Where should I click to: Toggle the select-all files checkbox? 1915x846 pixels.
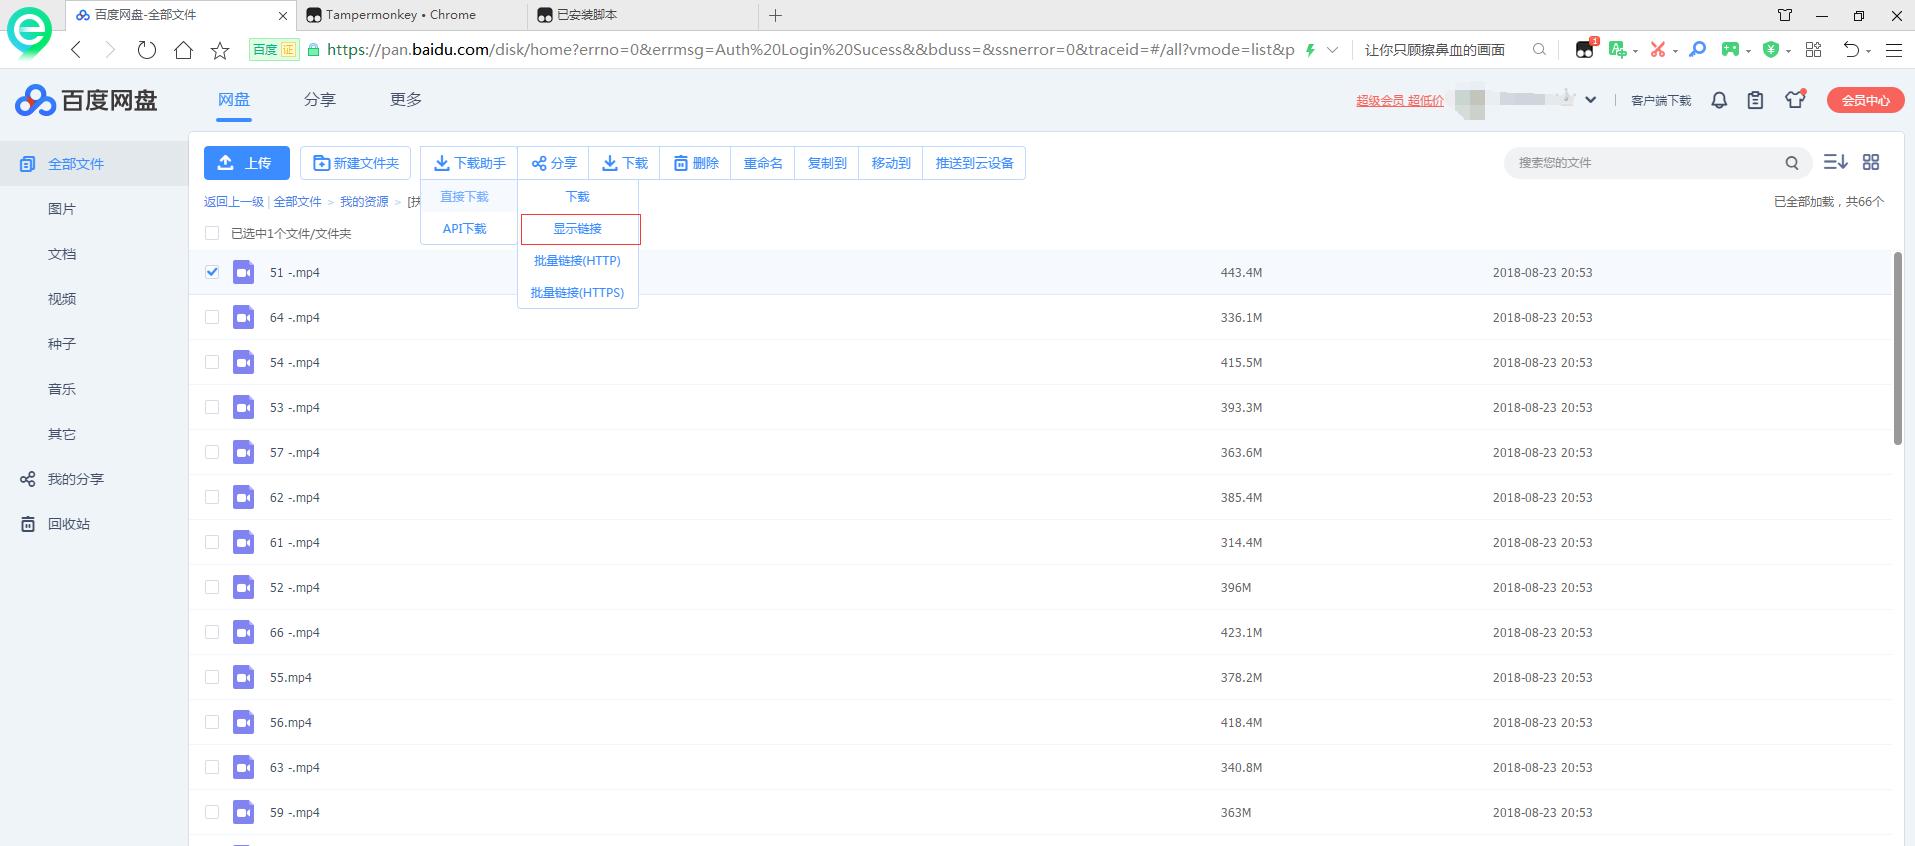pyautogui.click(x=212, y=233)
